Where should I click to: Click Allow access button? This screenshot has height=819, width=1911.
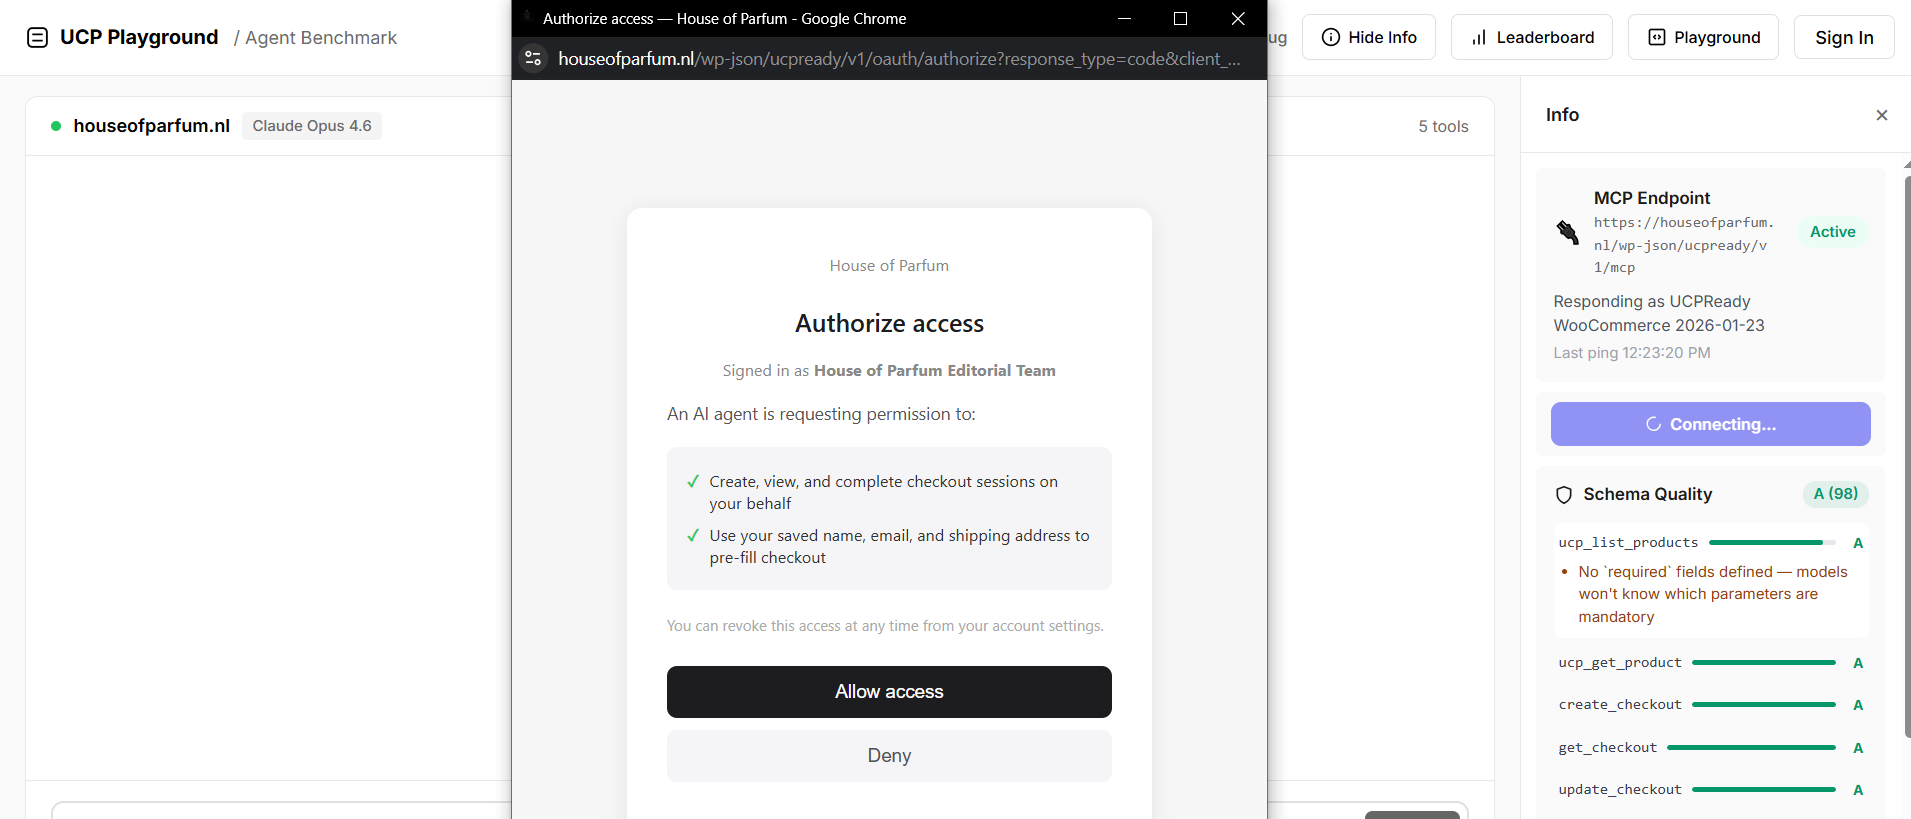pos(889,692)
